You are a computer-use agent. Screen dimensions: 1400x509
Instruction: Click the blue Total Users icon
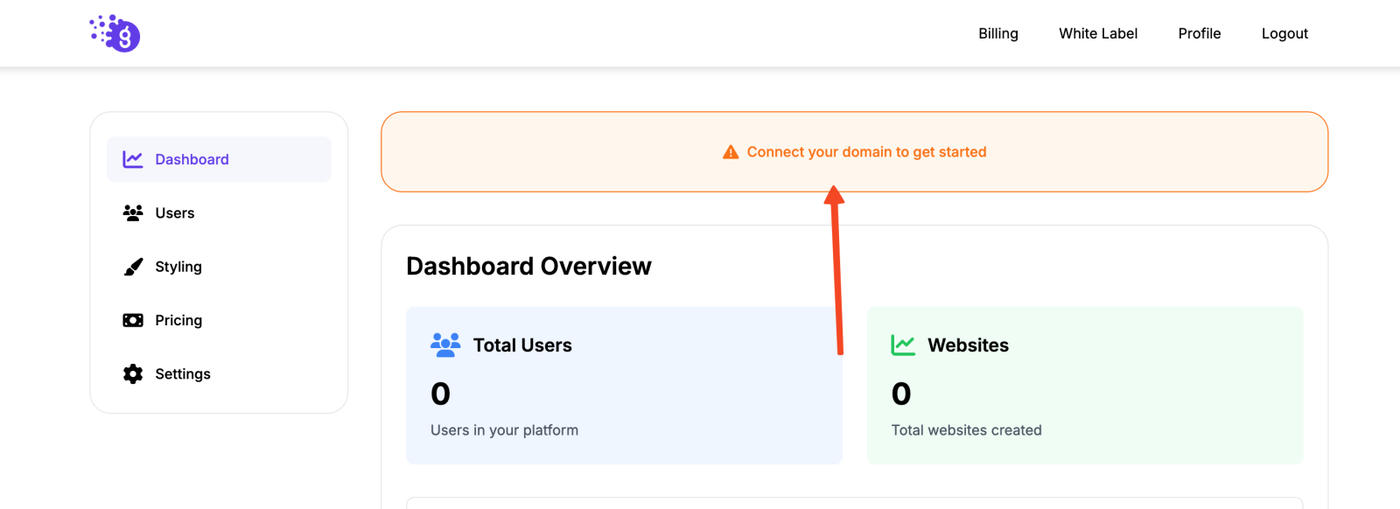point(445,345)
